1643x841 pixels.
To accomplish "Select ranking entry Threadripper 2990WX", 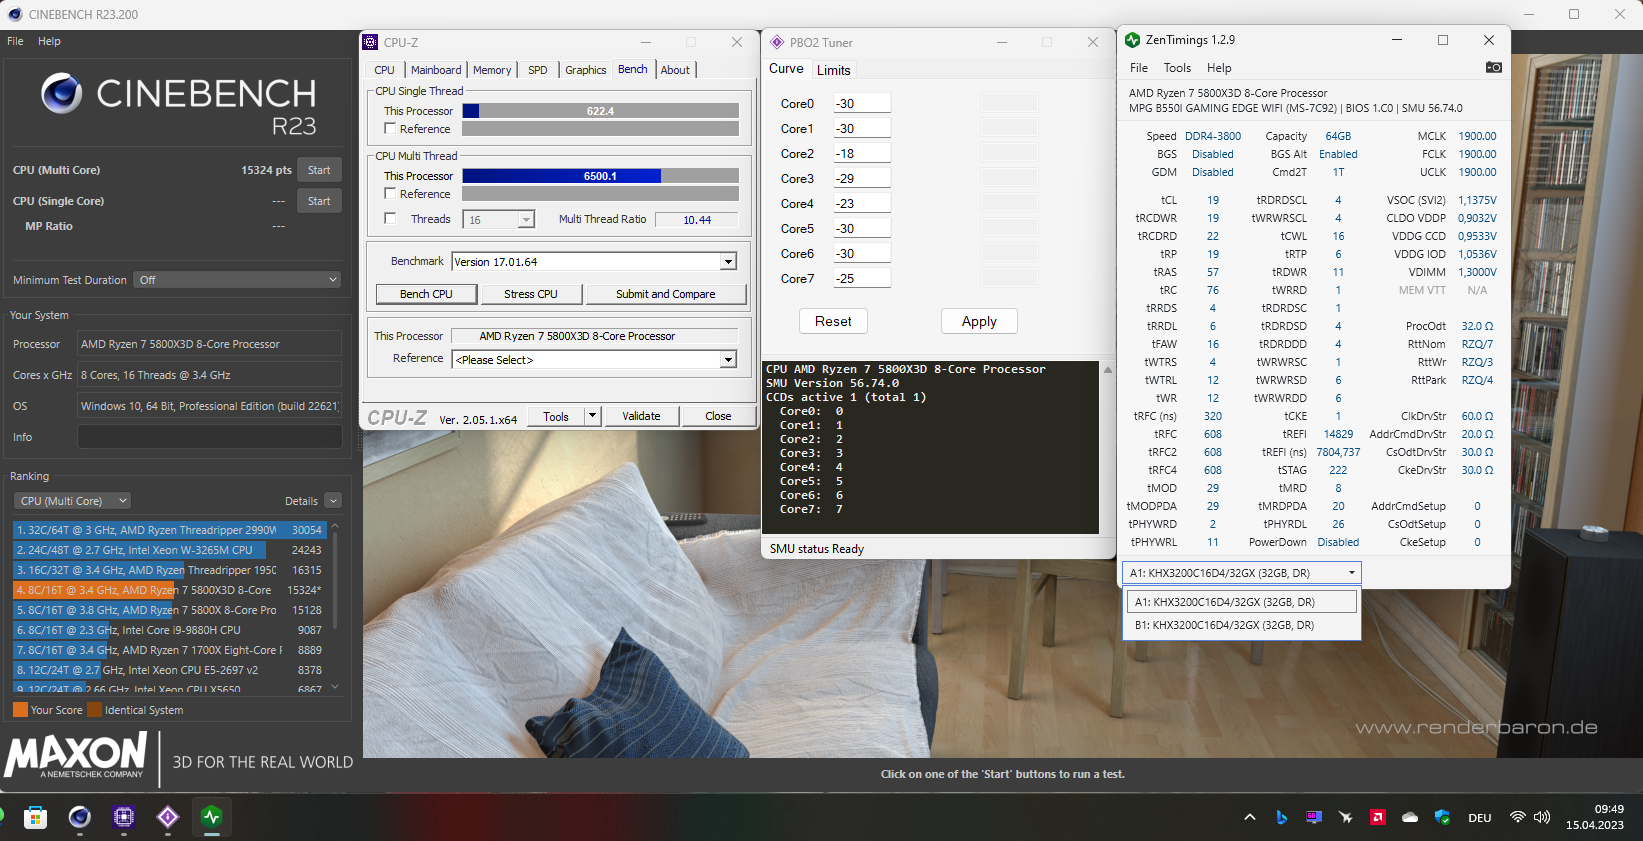I will pyautogui.click(x=172, y=530).
